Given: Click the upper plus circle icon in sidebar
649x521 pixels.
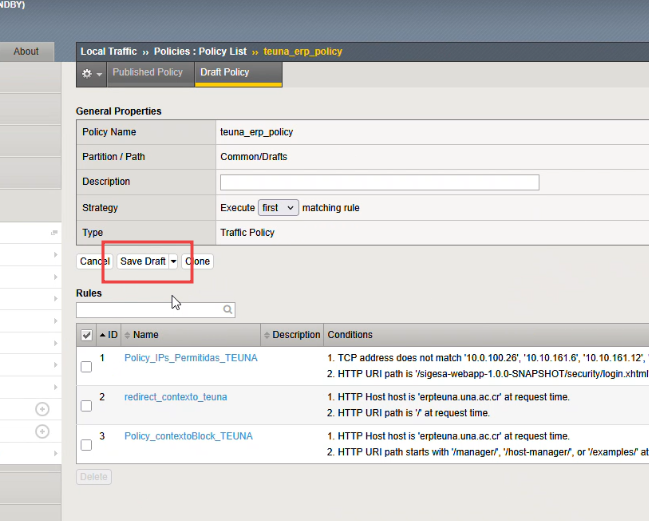Looking at the screenshot, I should click(42, 409).
